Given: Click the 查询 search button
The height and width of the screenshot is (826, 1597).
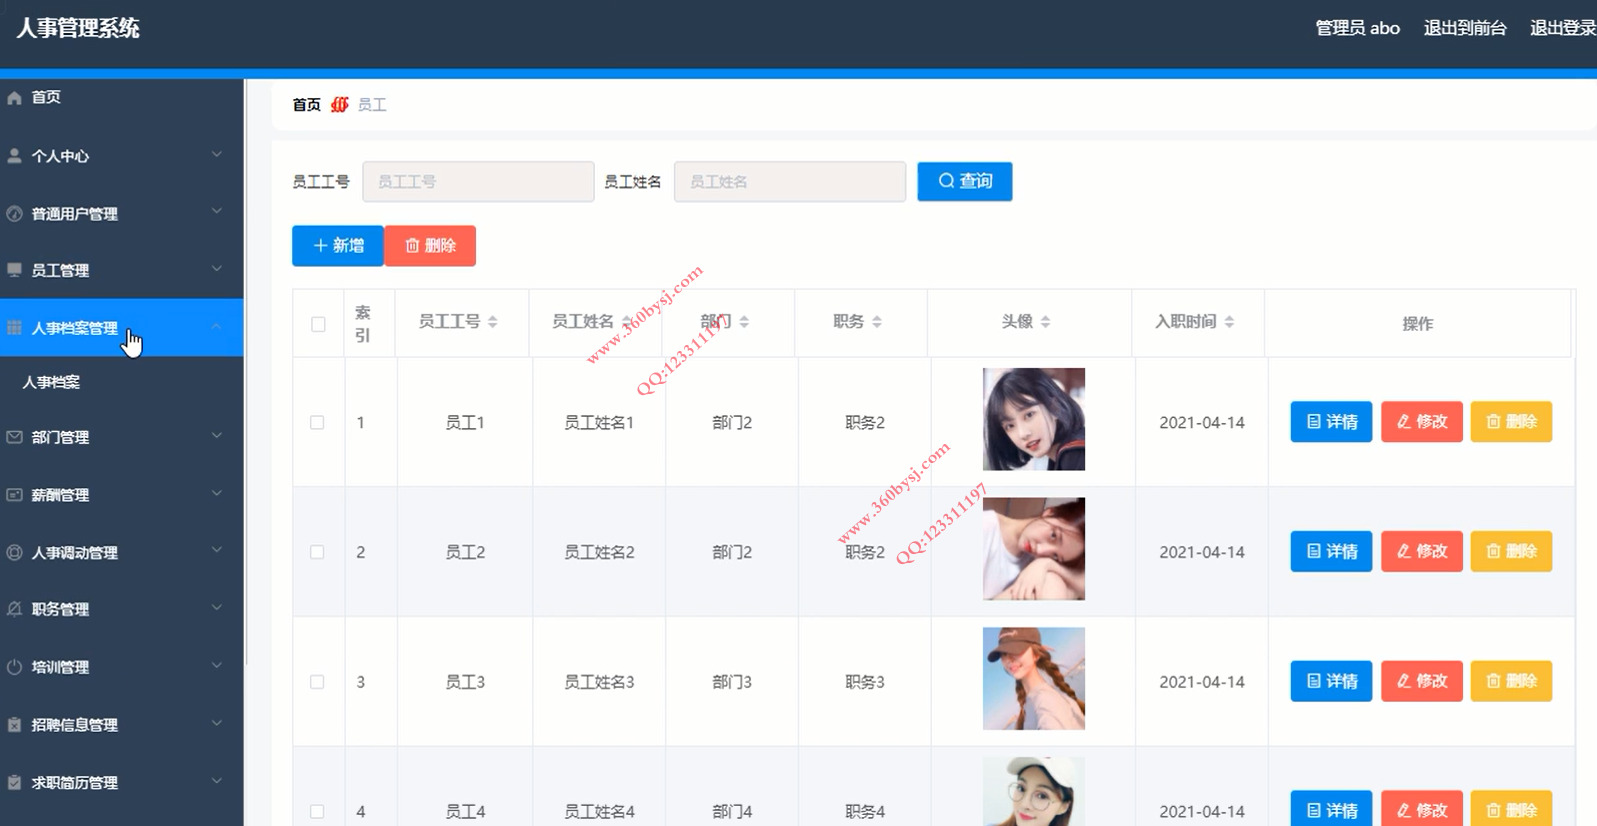Looking at the screenshot, I should click(965, 181).
